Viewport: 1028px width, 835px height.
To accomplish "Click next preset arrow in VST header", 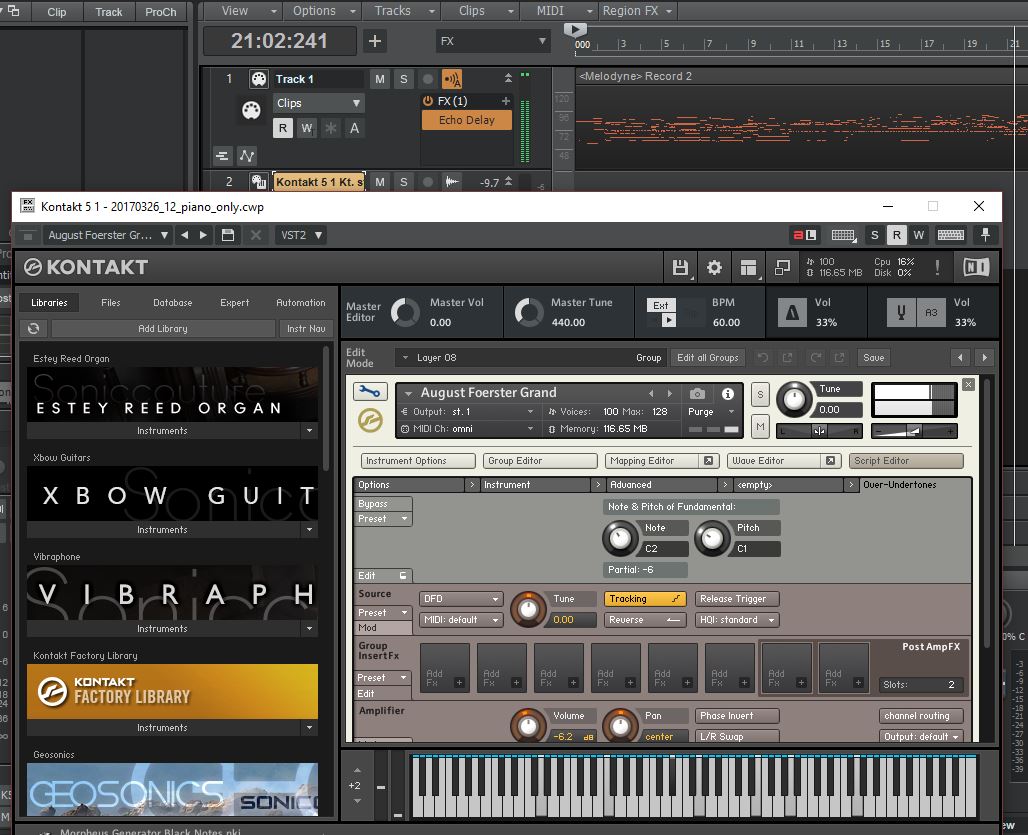I will pos(203,235).
